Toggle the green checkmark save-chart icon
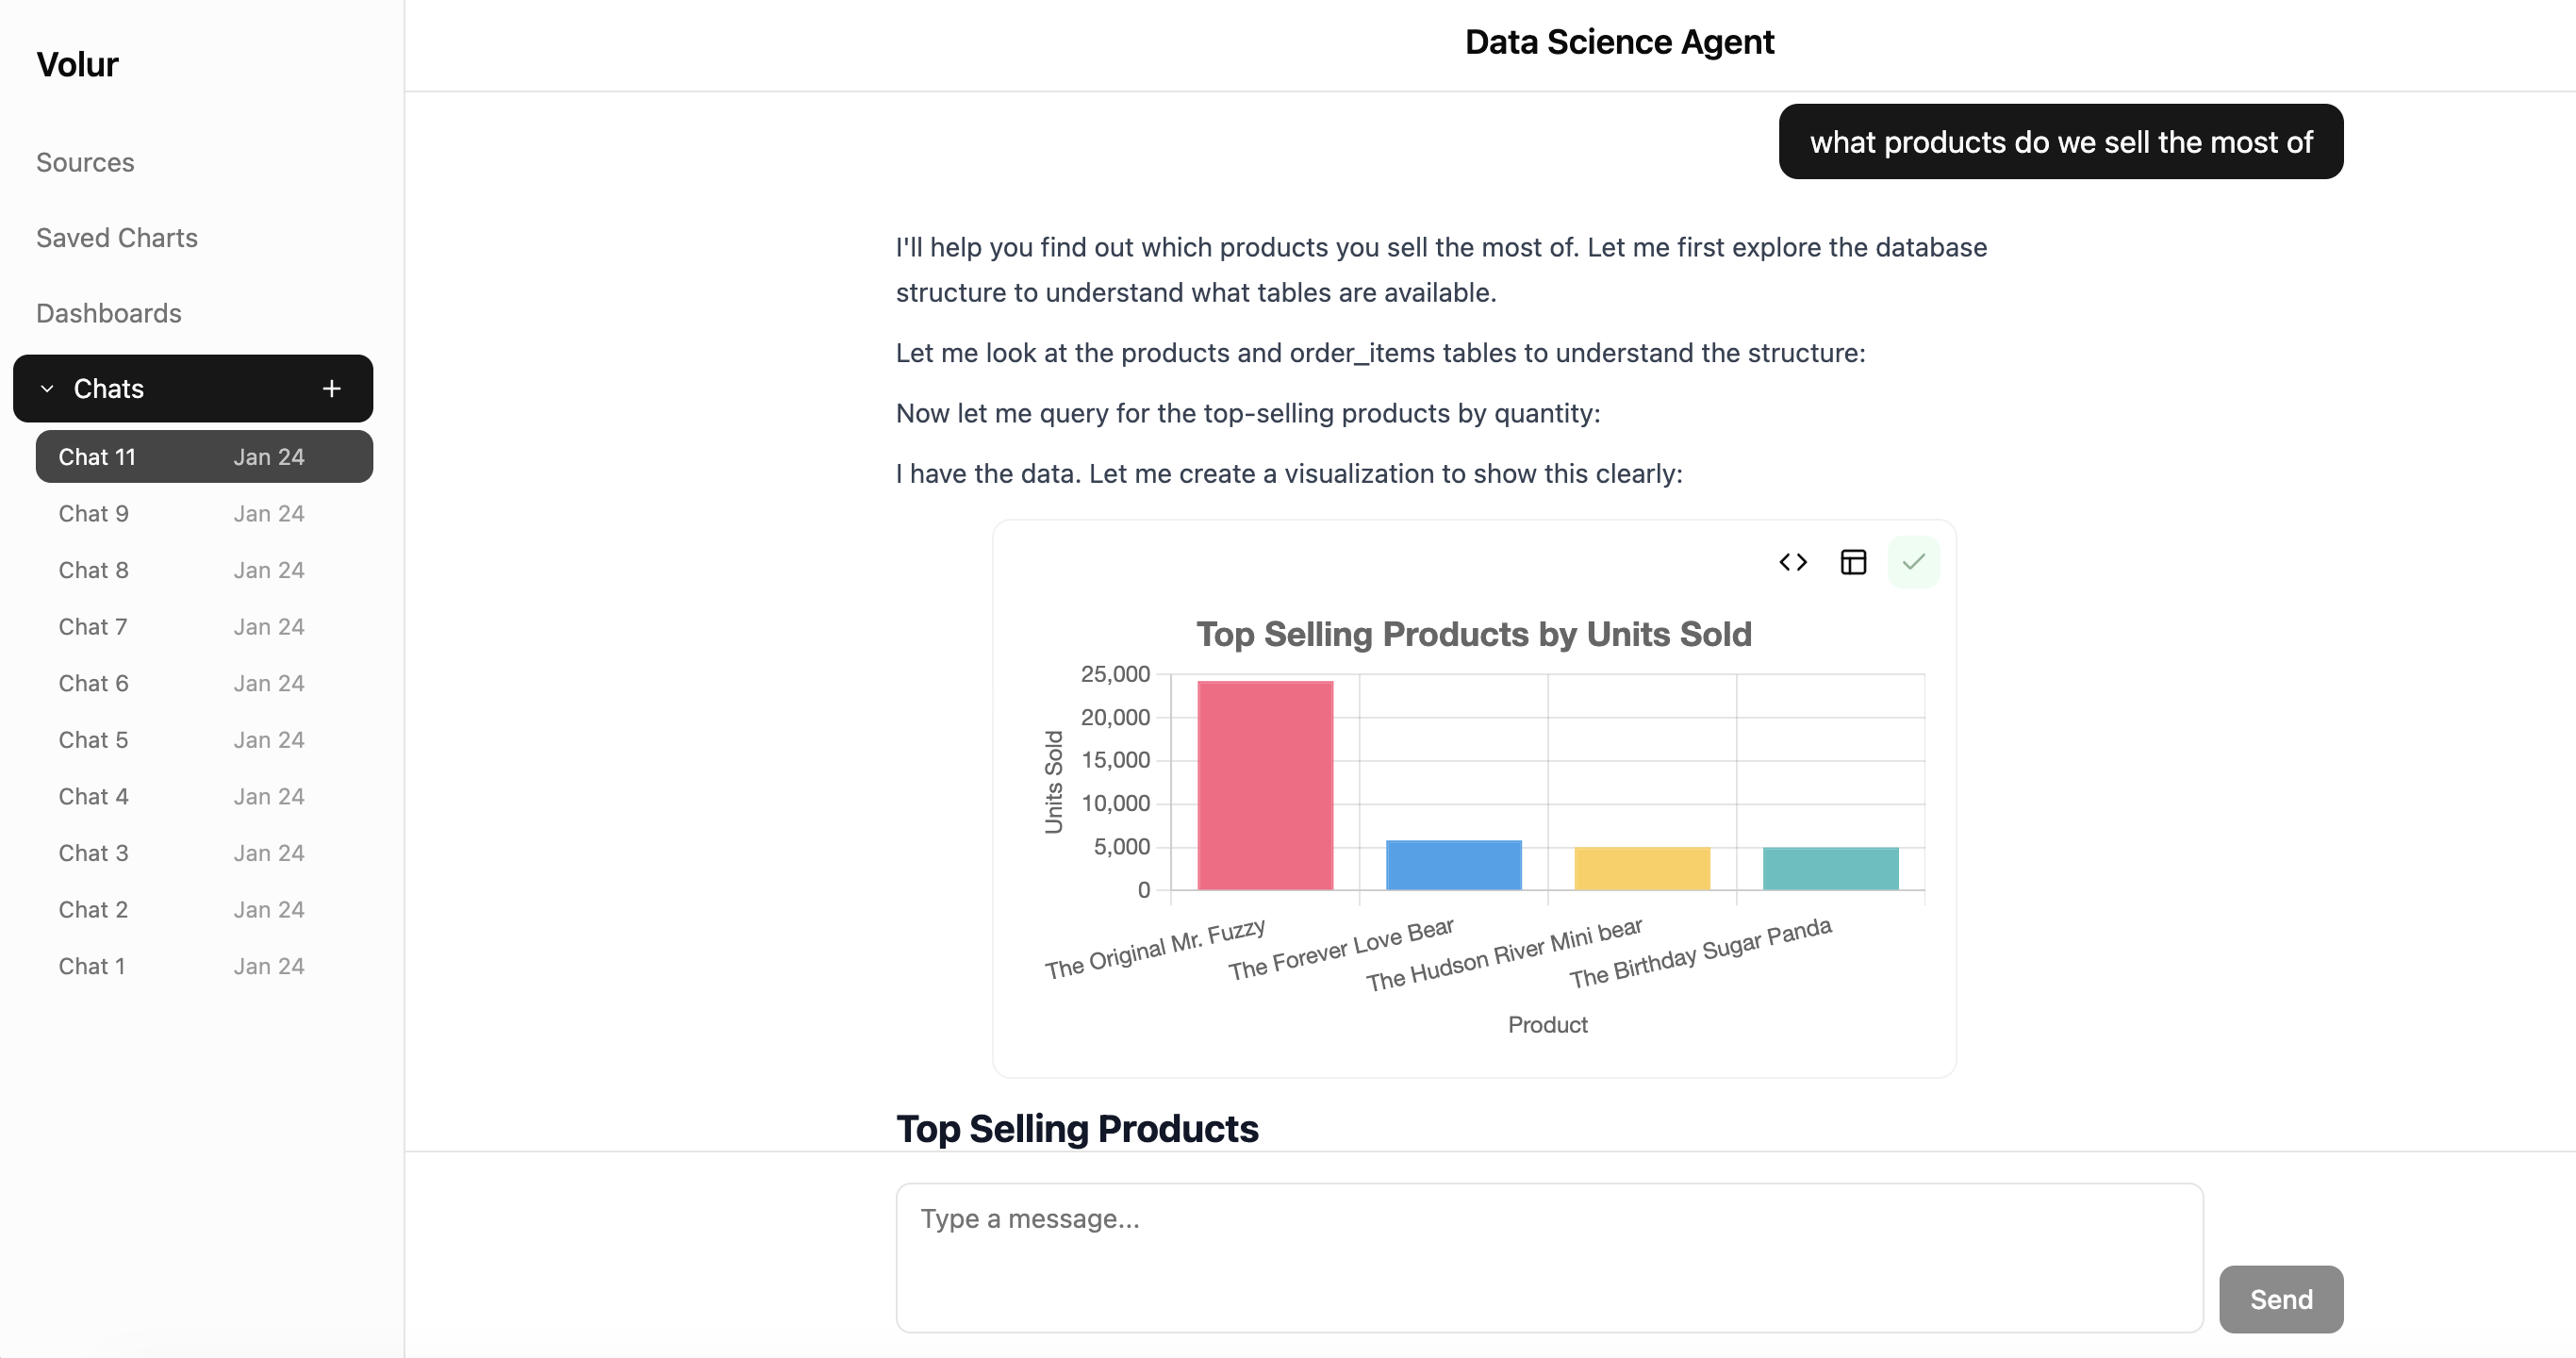The image size is (2576, 1358). pyautogui.click(x=1913, y=562)
